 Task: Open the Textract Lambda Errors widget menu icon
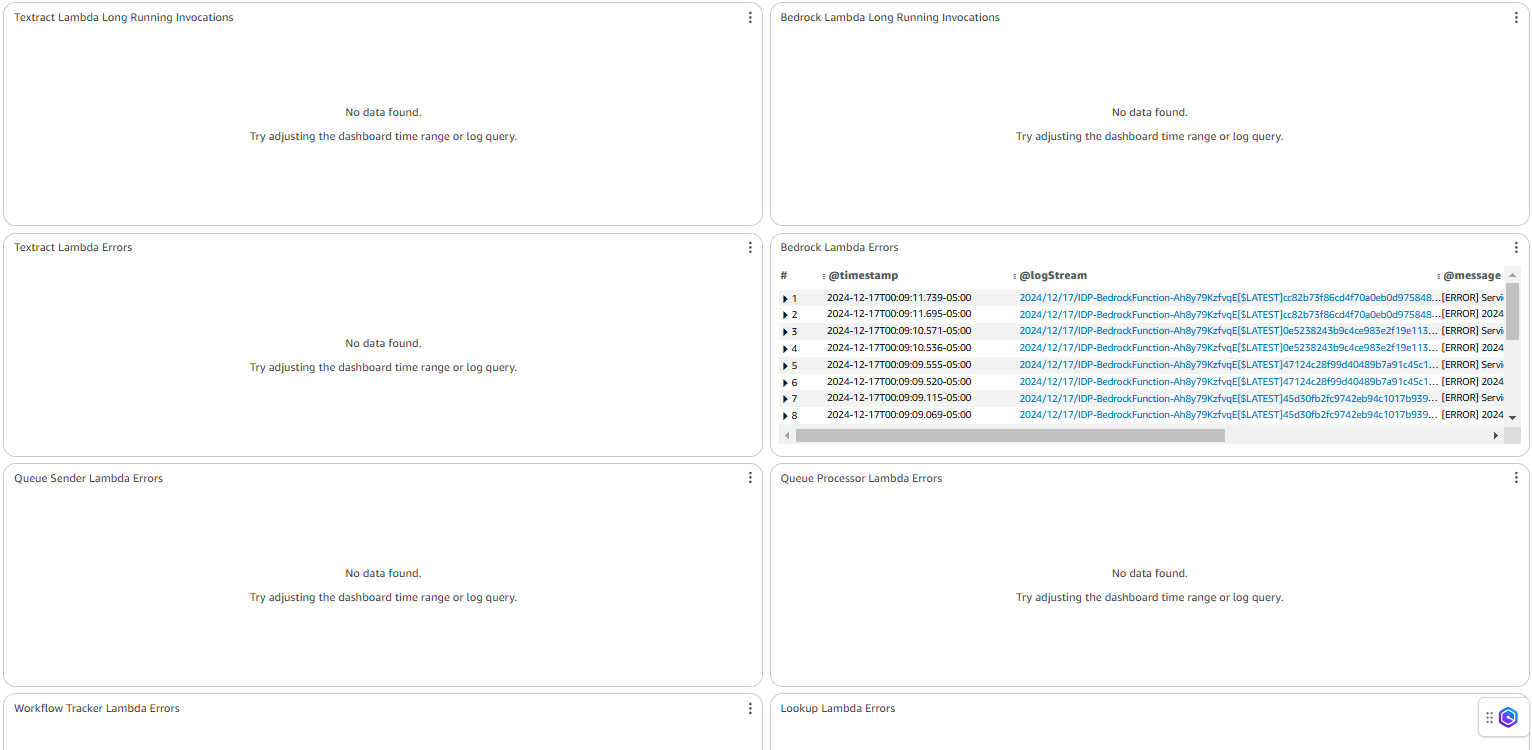click(750, 247)
